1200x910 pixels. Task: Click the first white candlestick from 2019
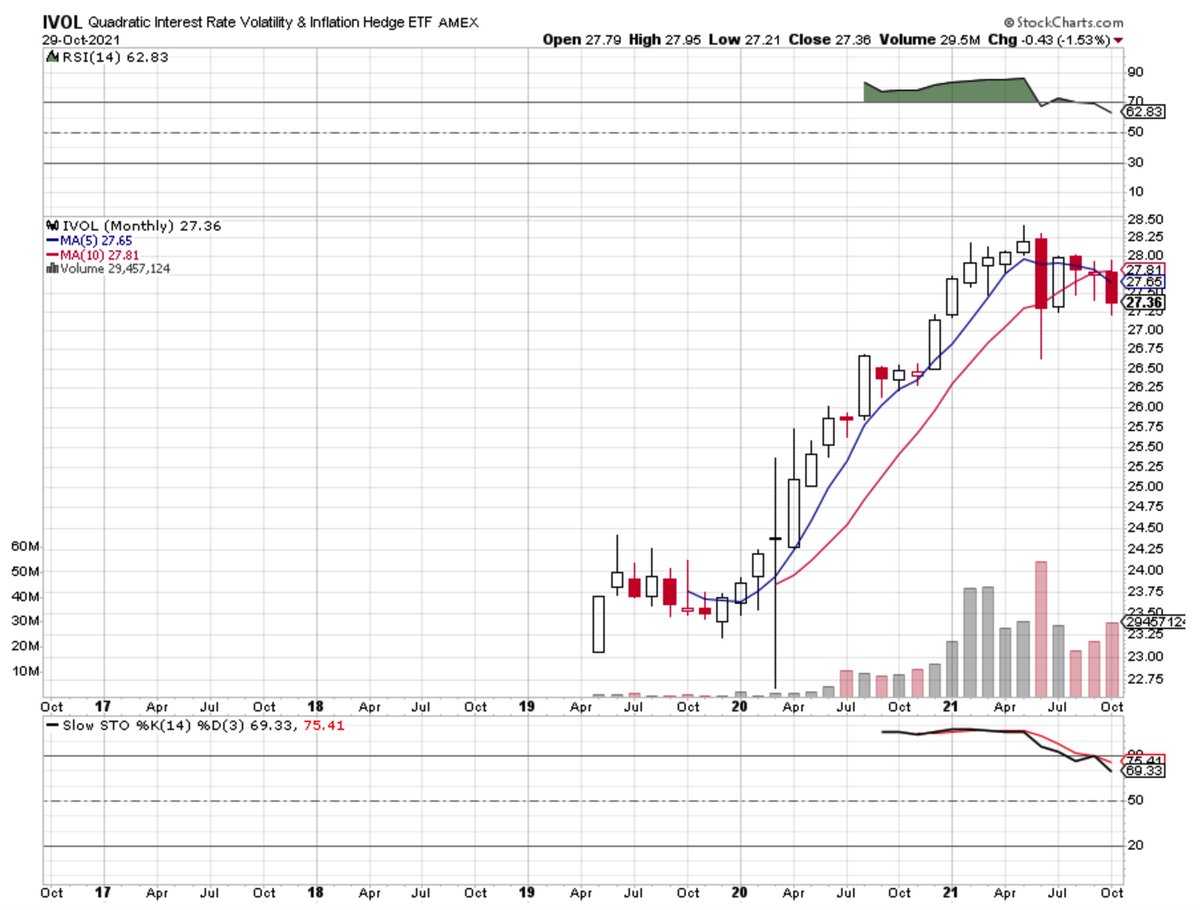tap(598, 624)
